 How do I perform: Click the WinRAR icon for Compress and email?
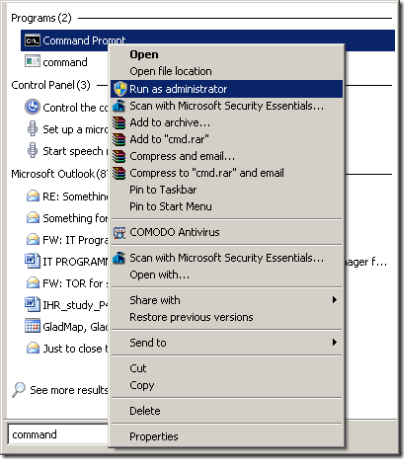pyautogui.click(x=119, y=156)
